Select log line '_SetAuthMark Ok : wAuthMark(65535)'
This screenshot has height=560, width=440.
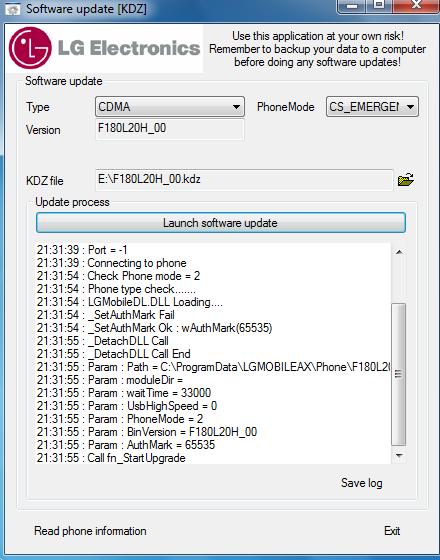pos(154,328)
